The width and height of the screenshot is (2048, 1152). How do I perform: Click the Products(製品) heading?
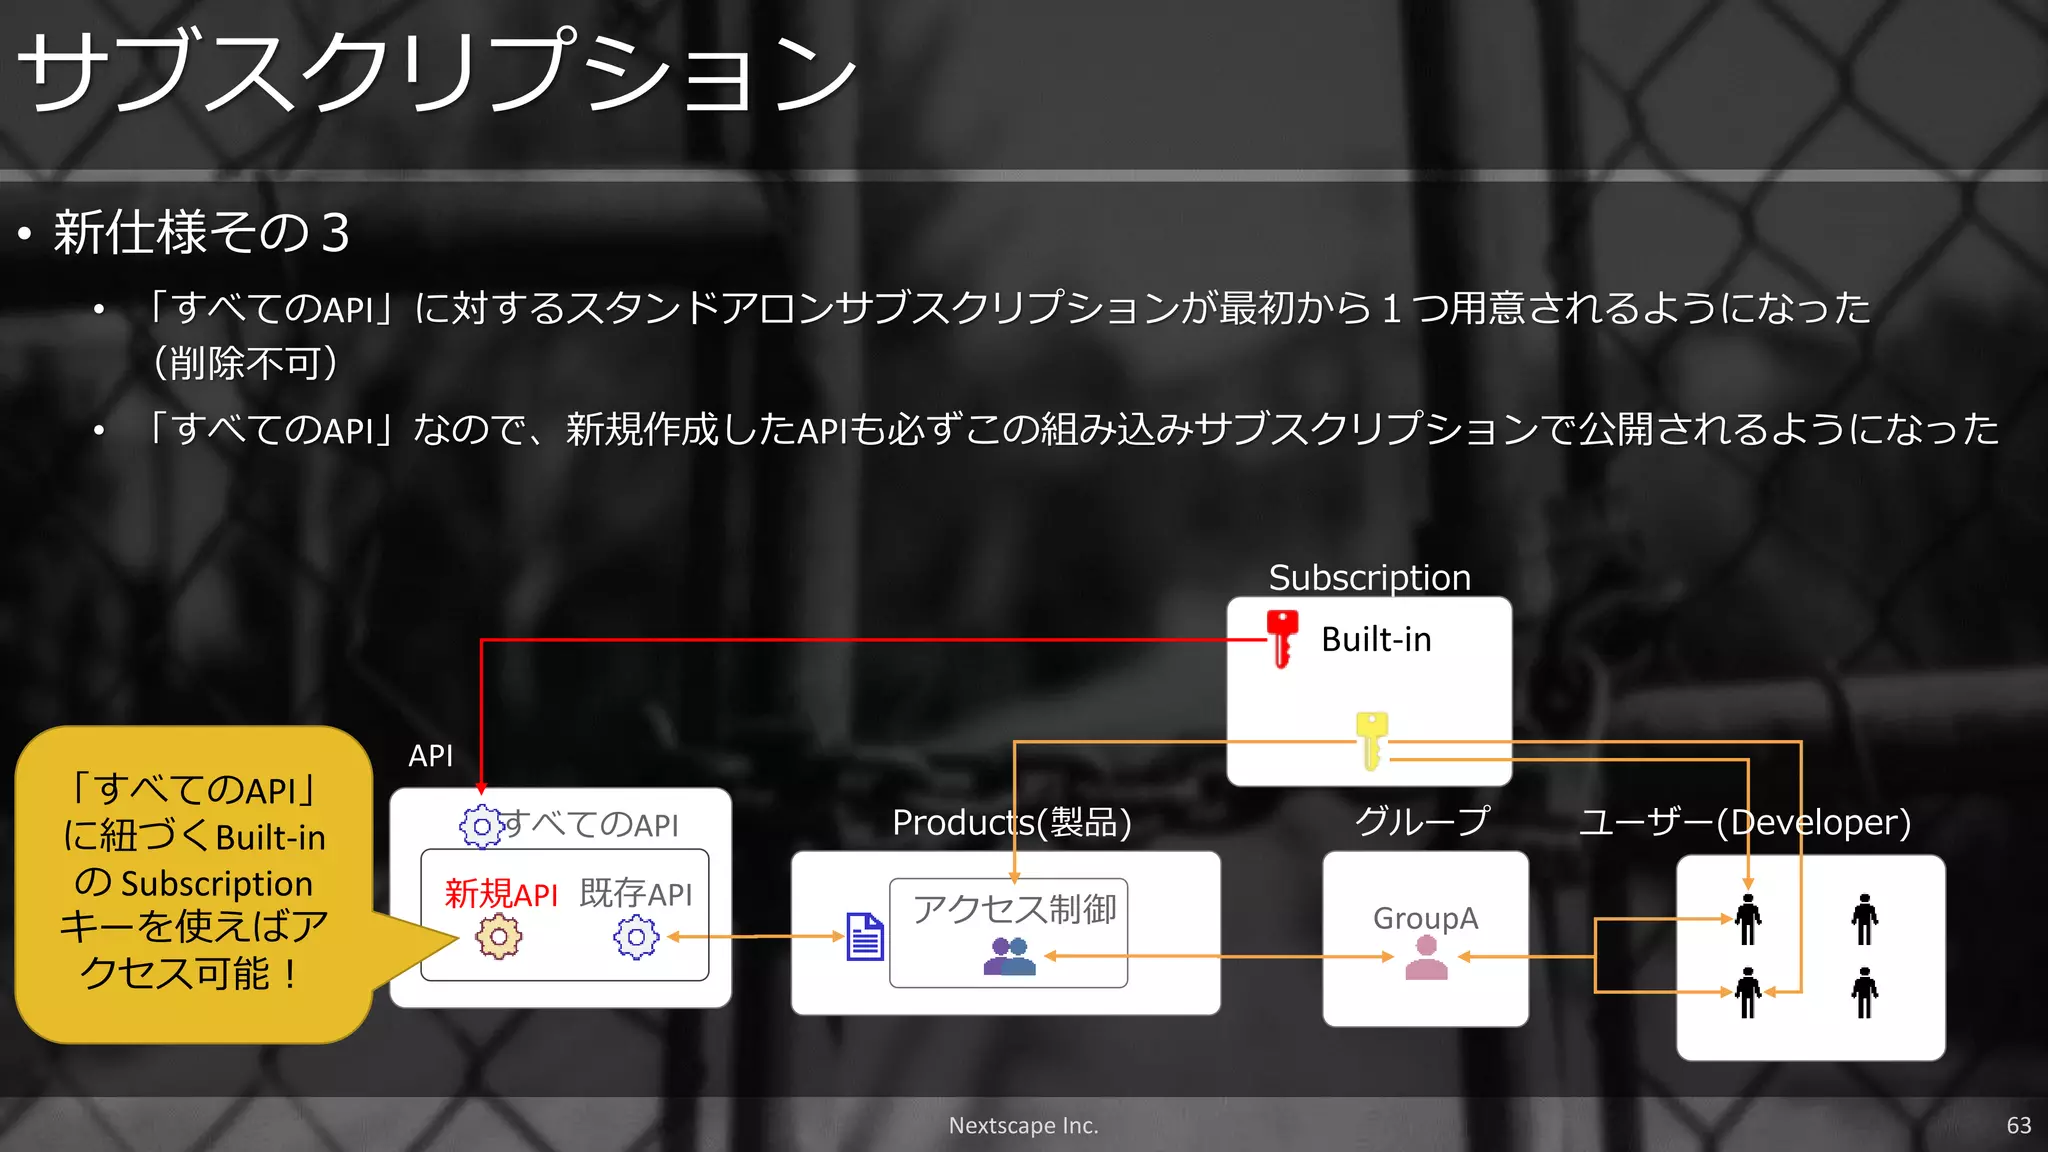pyautogui.click(x=1012, y=822)
